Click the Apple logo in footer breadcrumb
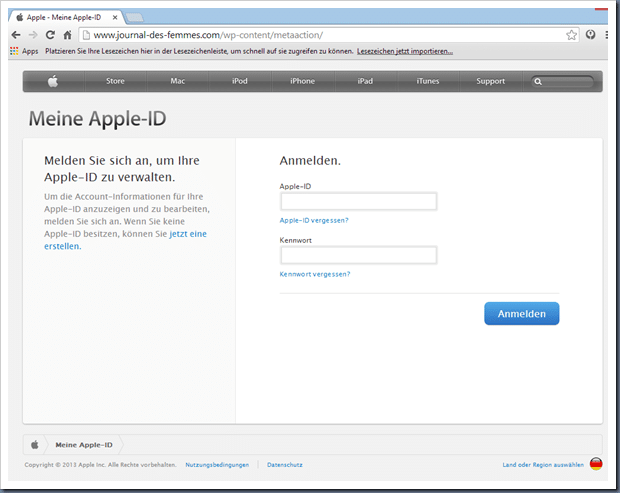Viewport: 620px width, 493px height. click(x=35, y=445)
